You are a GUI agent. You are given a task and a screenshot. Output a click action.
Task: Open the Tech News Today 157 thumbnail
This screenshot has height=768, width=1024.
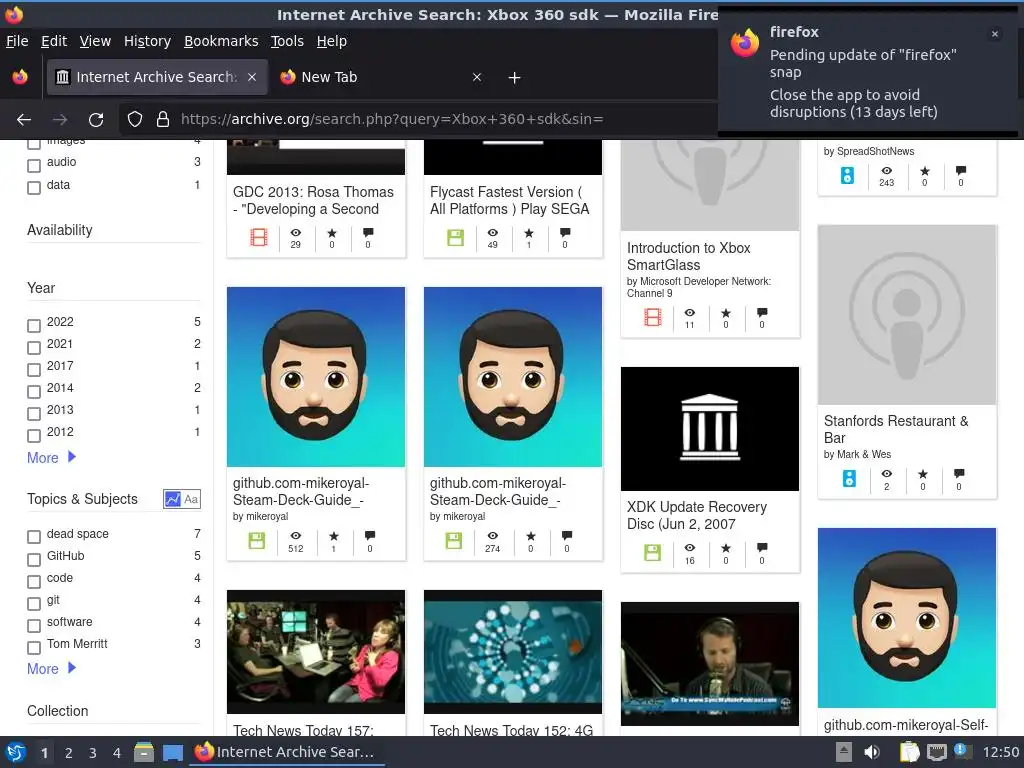click(x=316, y=652)
